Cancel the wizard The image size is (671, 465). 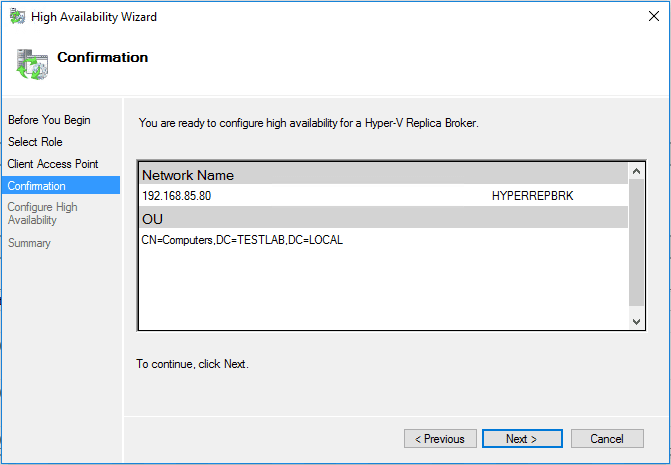pos(606,439)
